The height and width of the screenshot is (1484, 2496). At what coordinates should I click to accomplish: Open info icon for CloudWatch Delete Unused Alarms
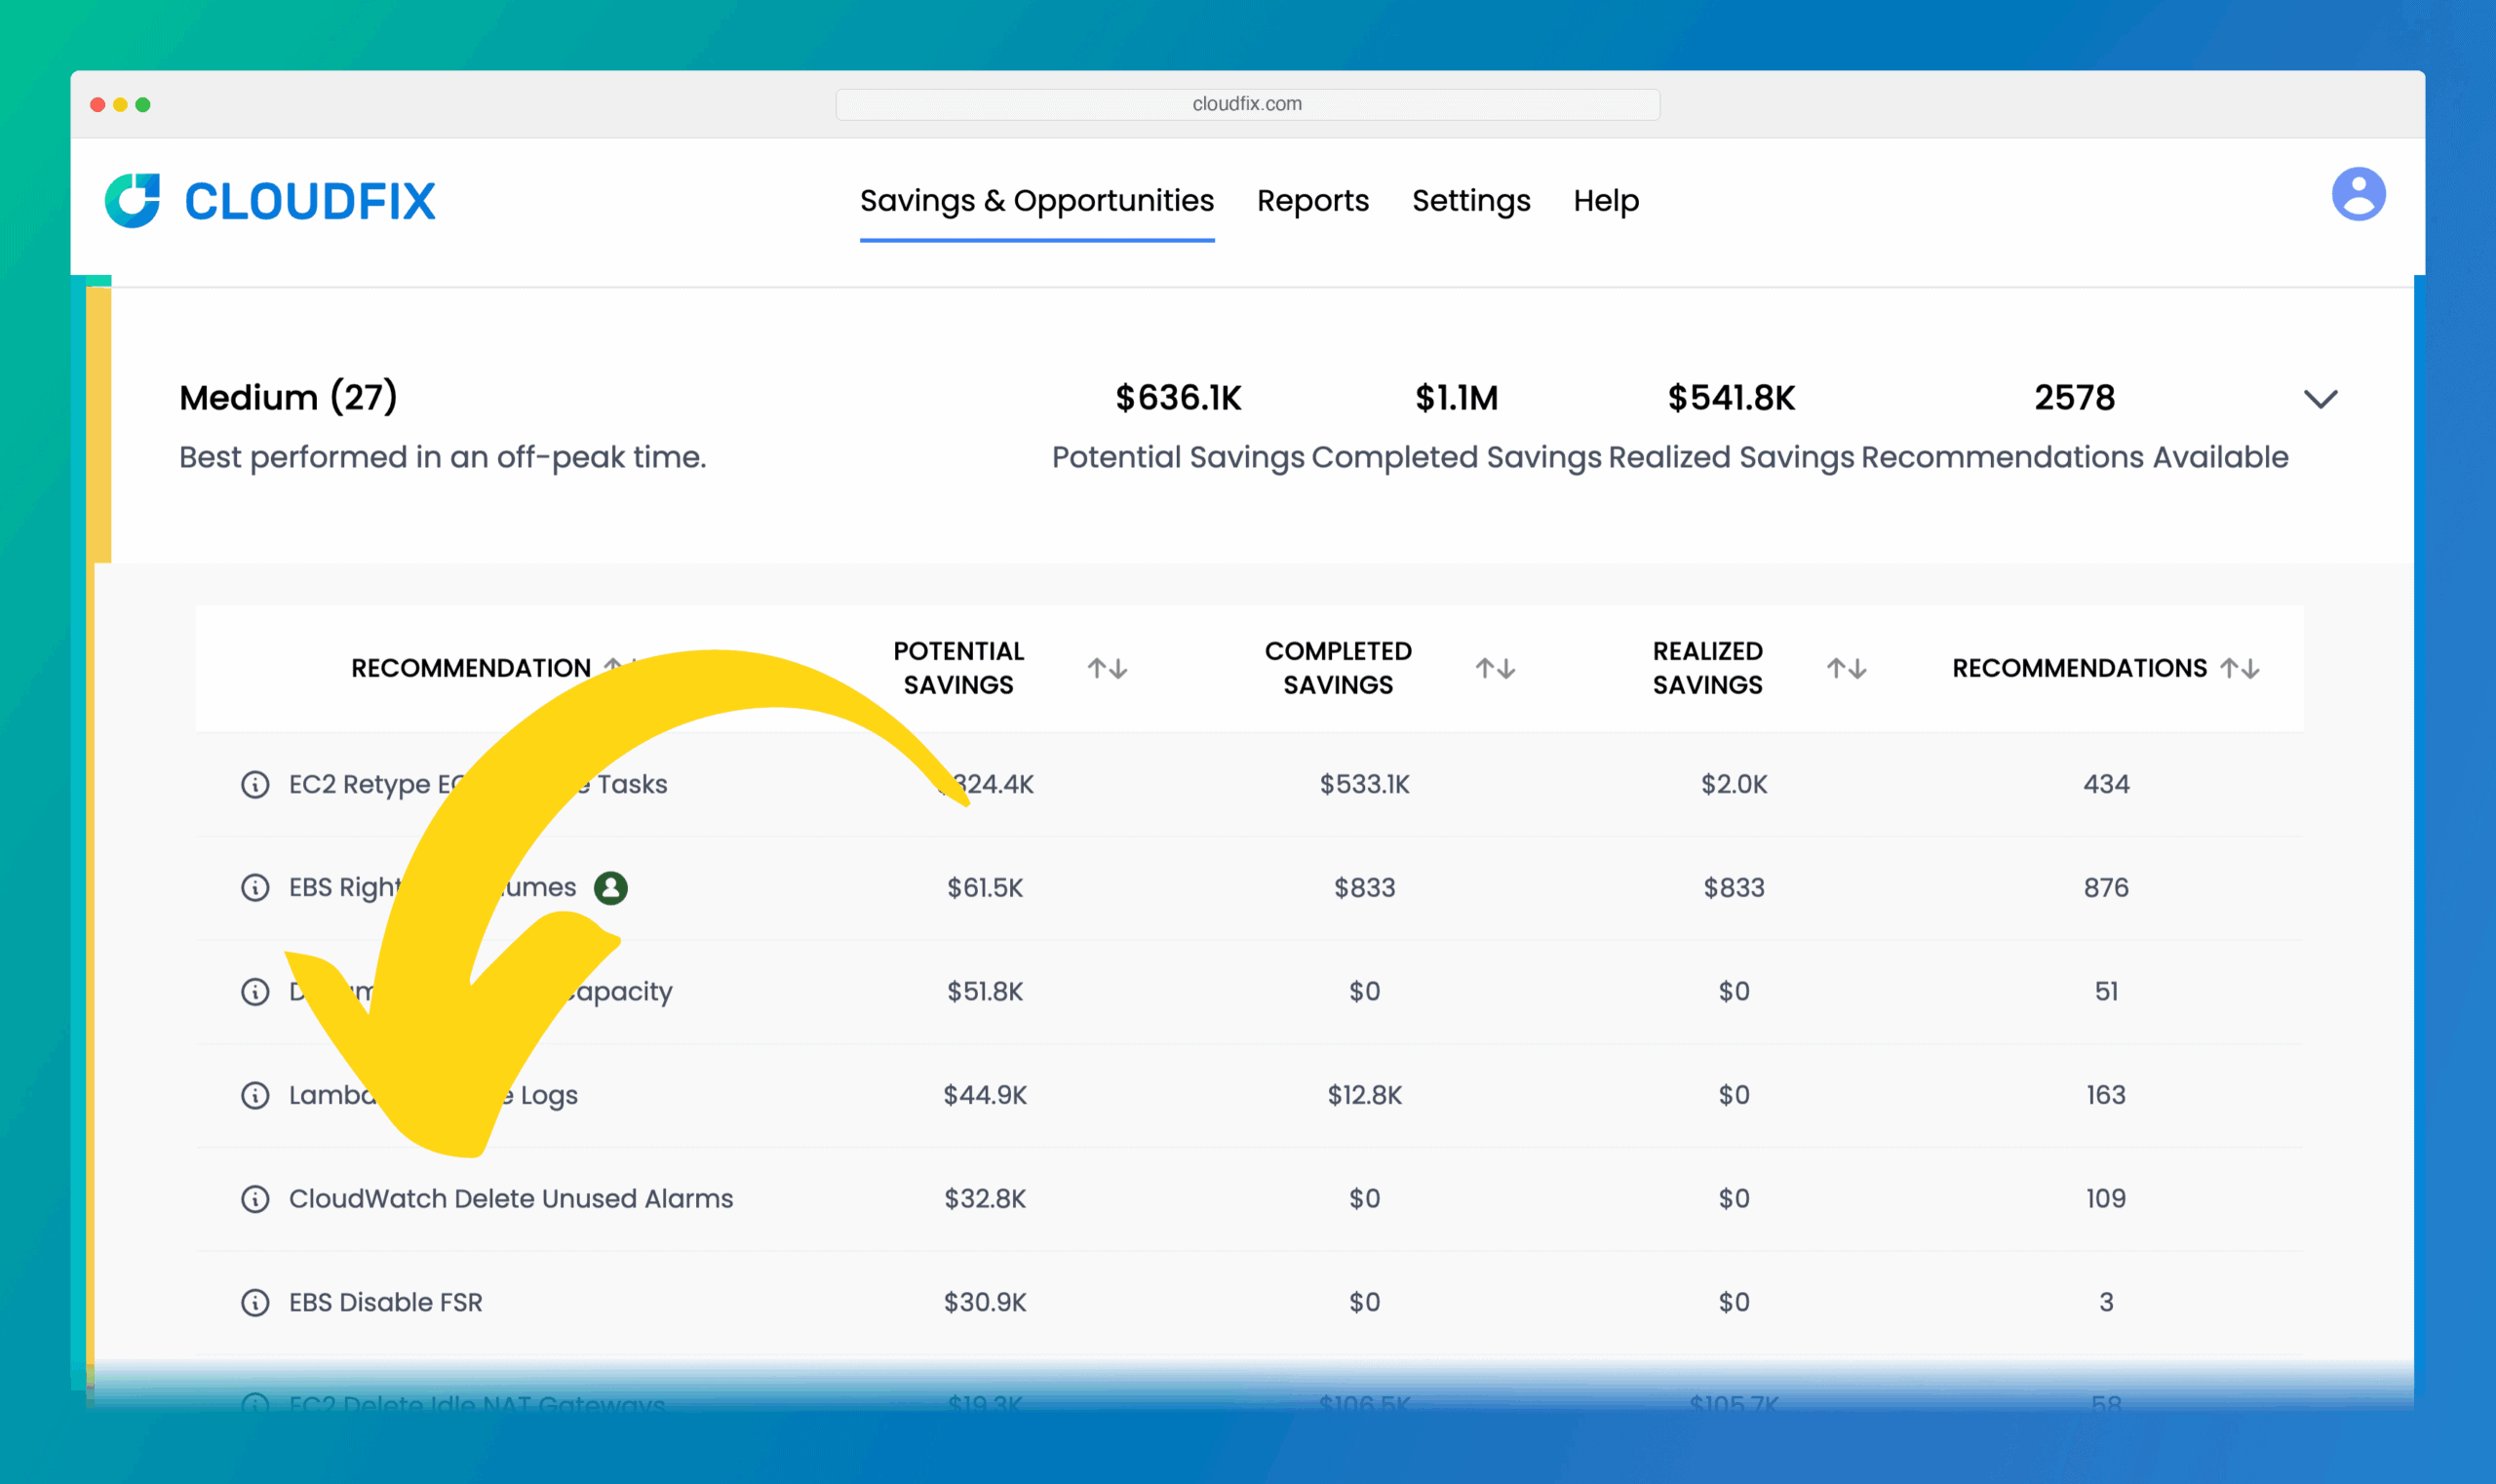click(x=255, y=1199)
